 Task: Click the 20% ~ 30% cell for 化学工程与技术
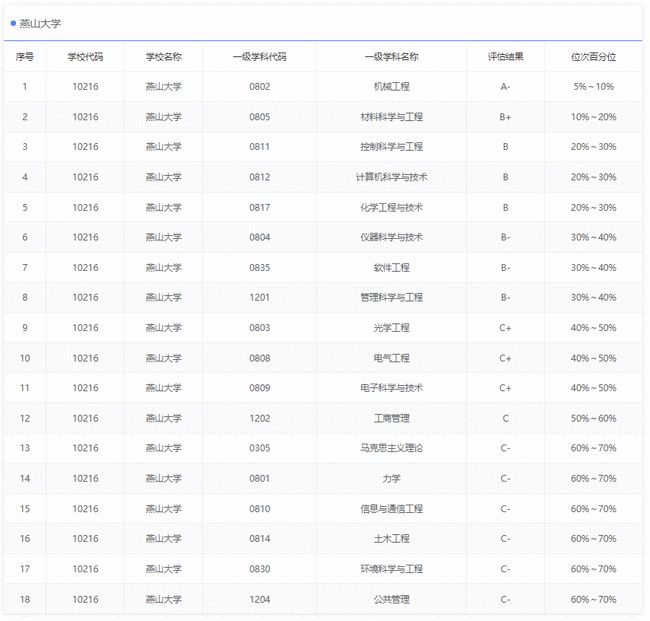click(594, 207)
